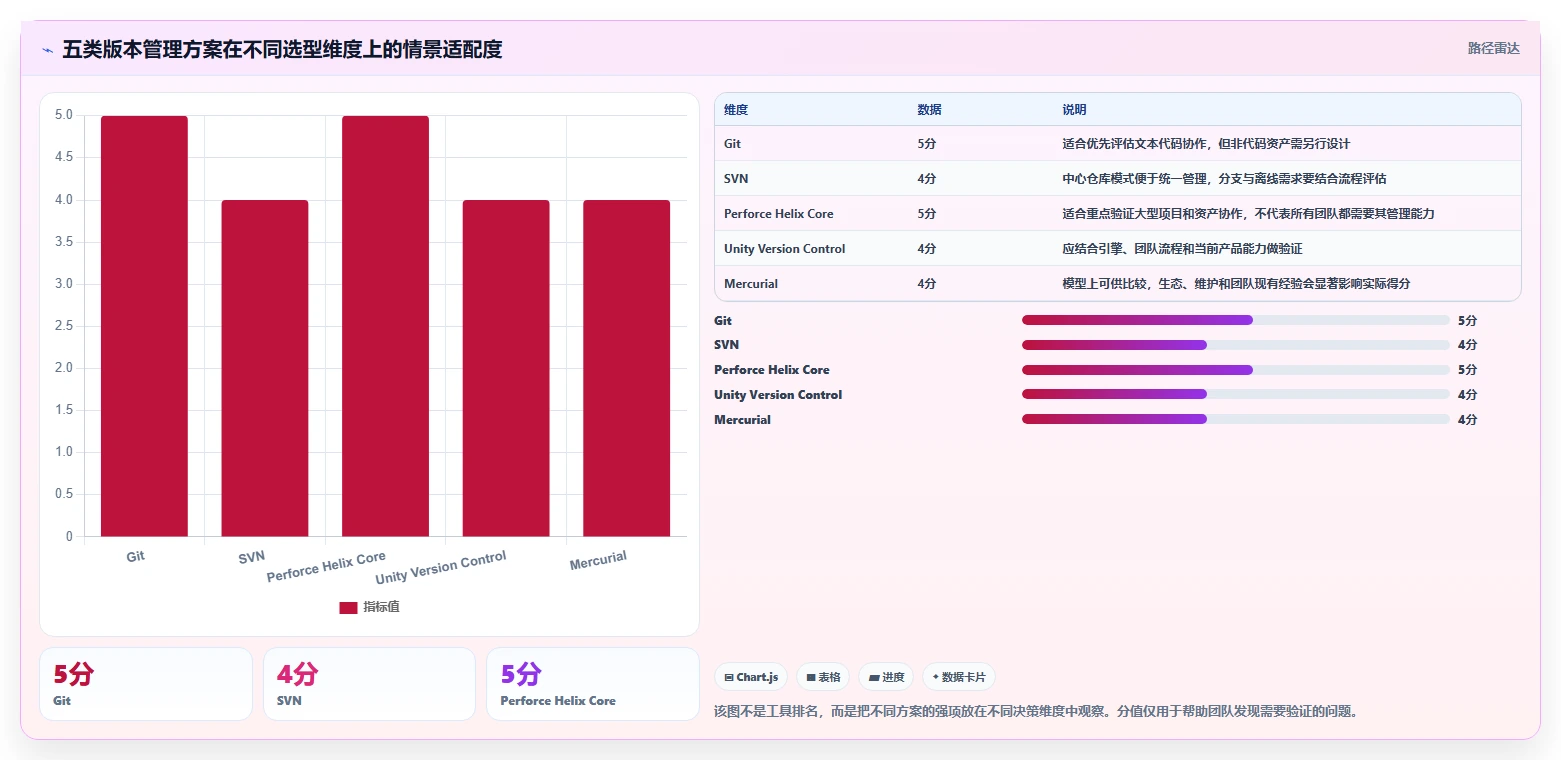This screenshot has width=1561, height=760.
Task: Click the 路径雷达 label in header
Action: coord(1494,48)
